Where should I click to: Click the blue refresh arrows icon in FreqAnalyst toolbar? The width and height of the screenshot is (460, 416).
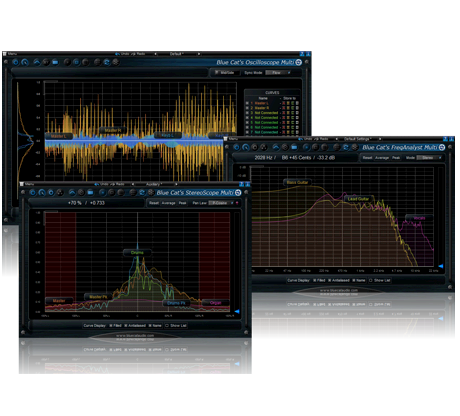click(346, 147)
